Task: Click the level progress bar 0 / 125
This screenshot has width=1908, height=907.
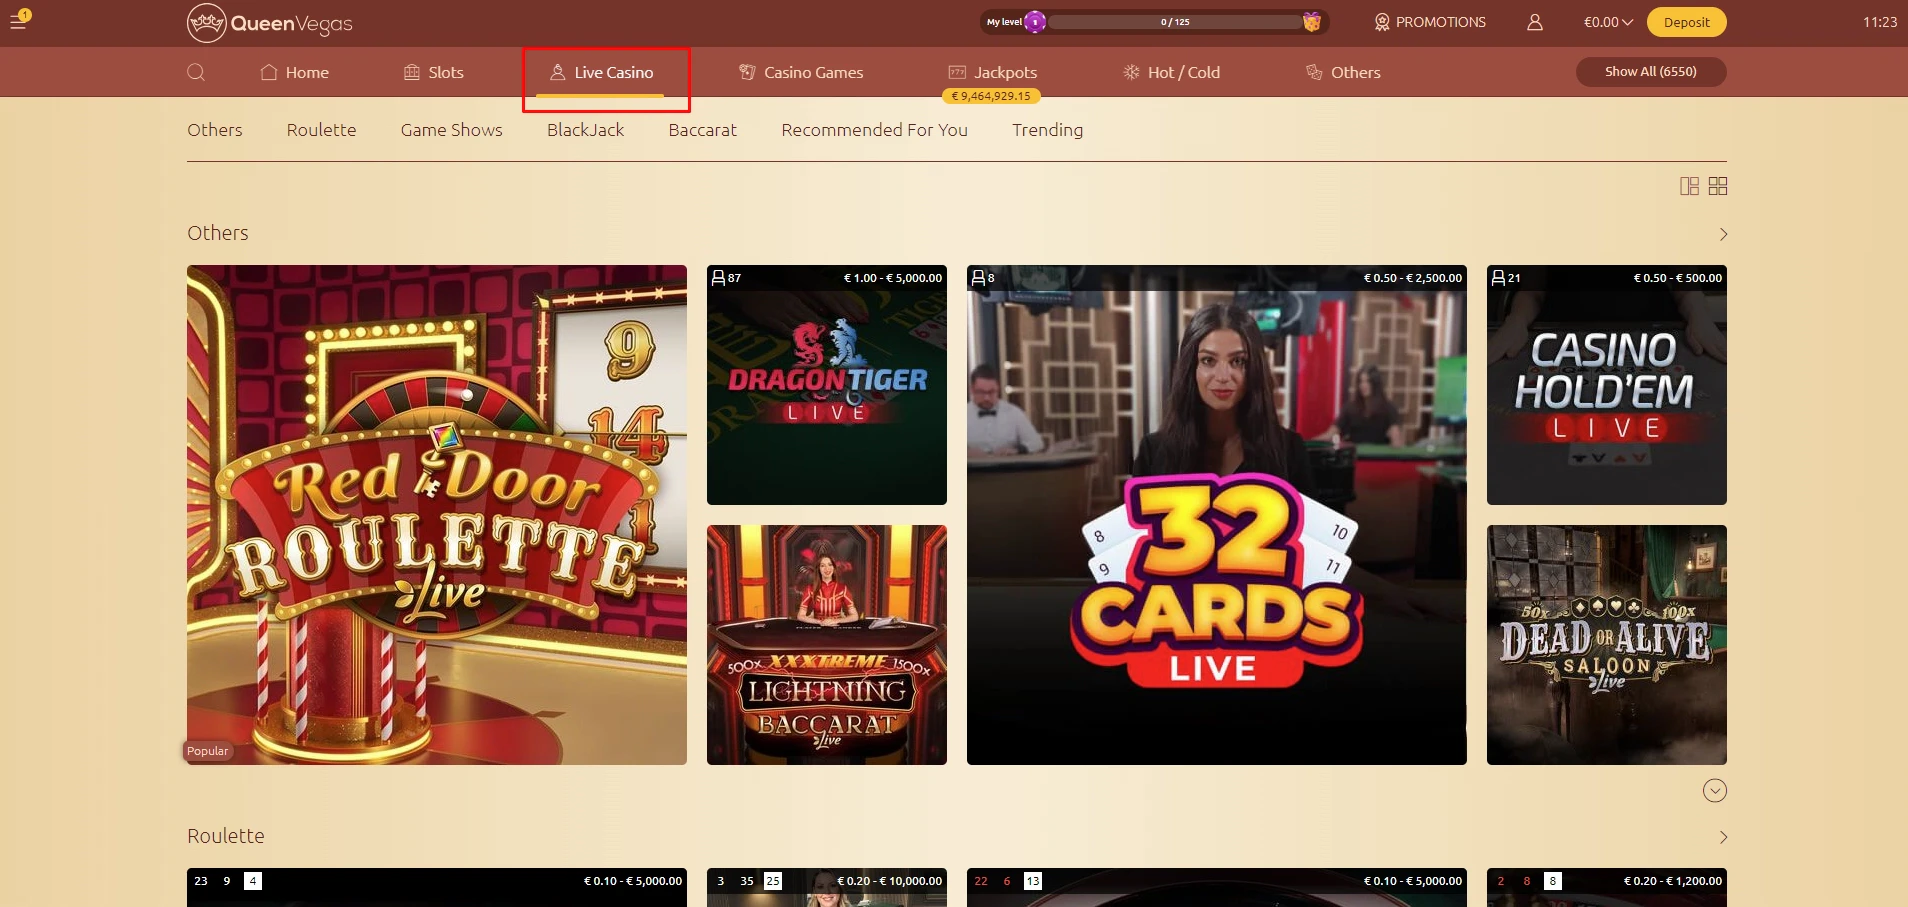Action: click(x=1175, y=22)
